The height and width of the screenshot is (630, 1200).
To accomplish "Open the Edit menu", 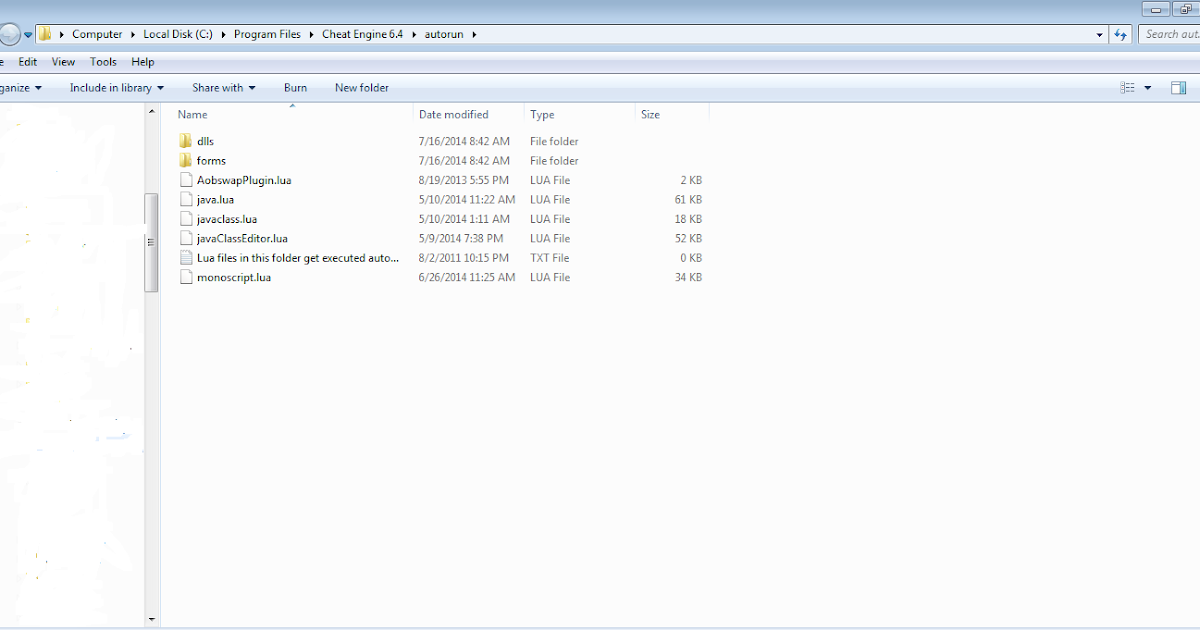I will (x=28, y=62).
